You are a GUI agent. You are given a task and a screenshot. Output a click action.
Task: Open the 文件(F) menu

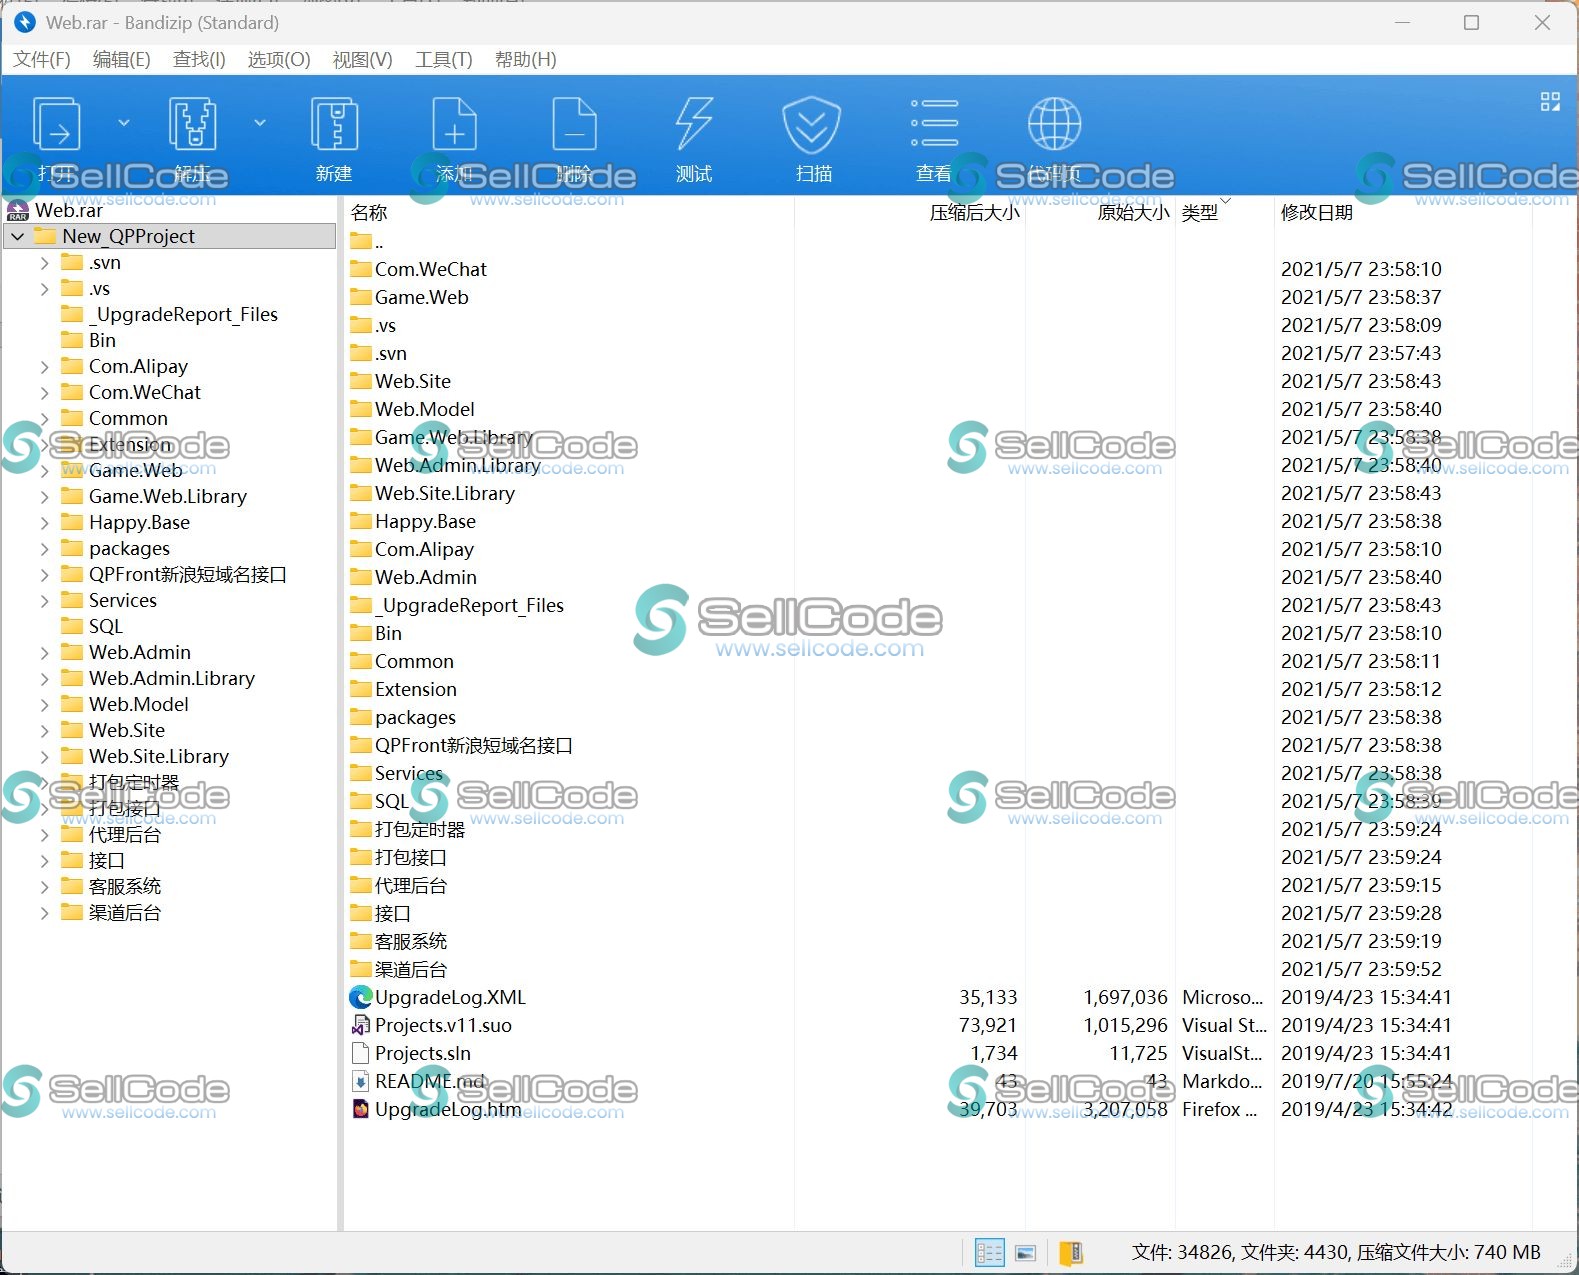tap(42, 59)
